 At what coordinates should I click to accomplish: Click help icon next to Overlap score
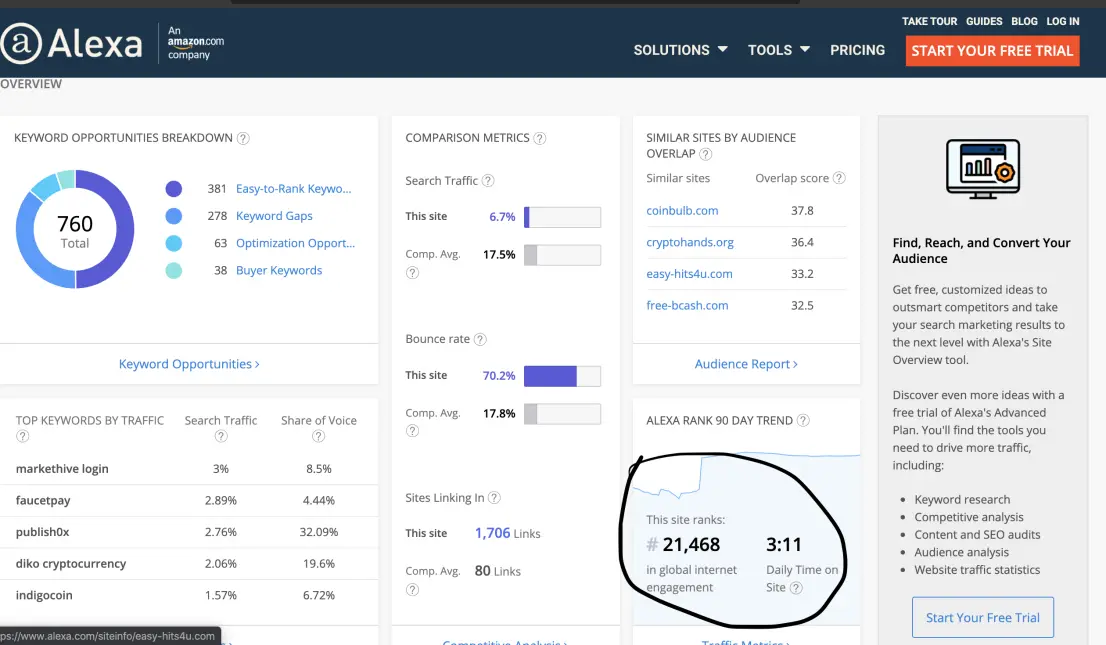pyautogui.click(x=839, y=178)
